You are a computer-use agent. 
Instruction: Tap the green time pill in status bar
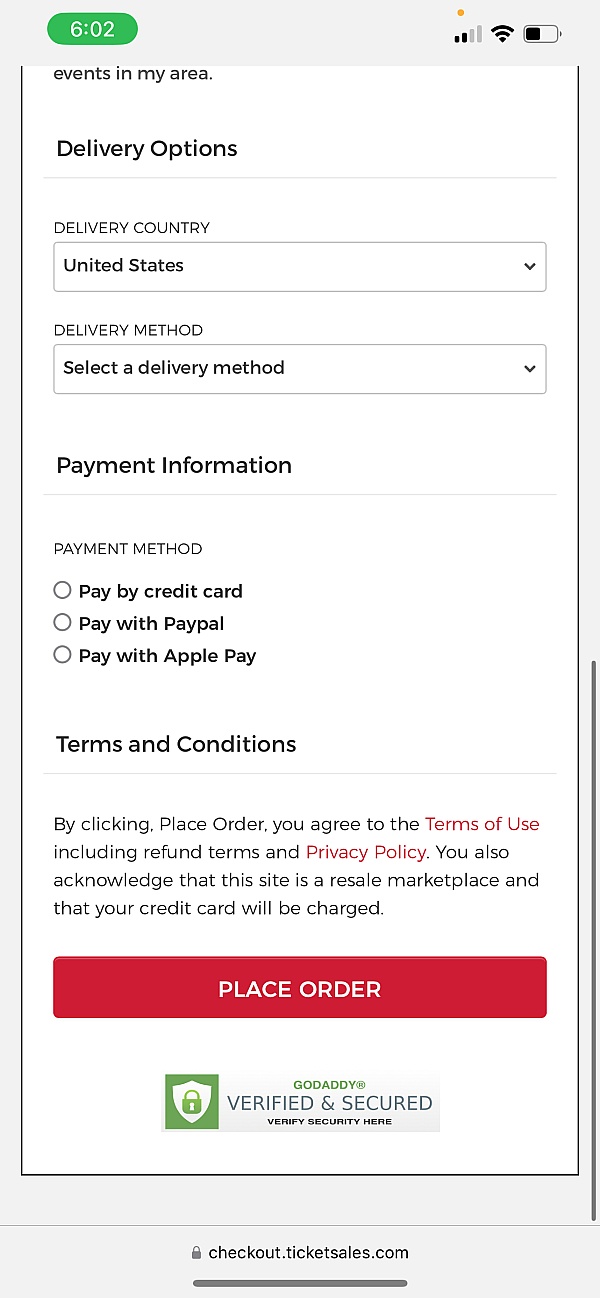[92, 30]
